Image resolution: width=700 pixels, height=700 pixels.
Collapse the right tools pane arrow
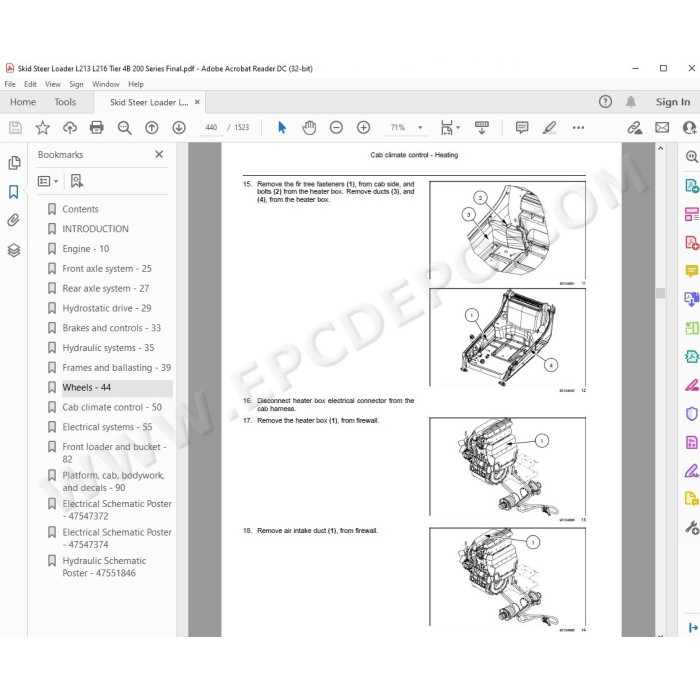point(693,628)
